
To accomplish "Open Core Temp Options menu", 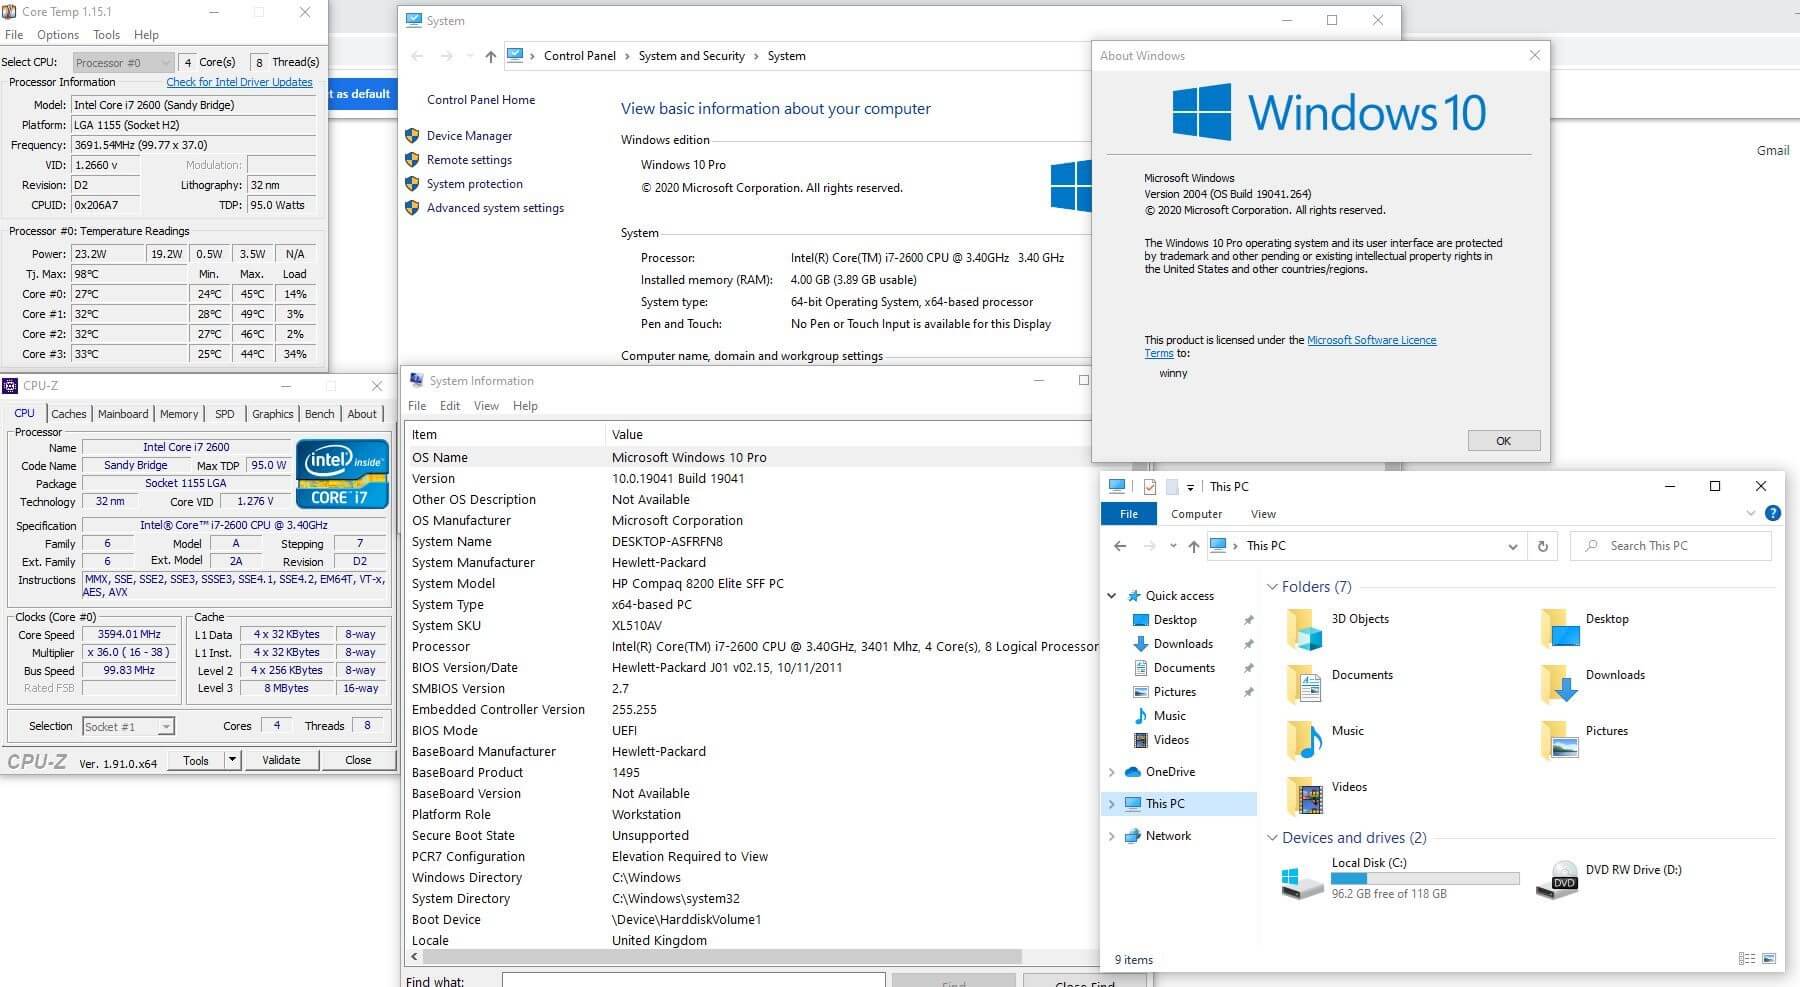I will click(x=58, y=35).
